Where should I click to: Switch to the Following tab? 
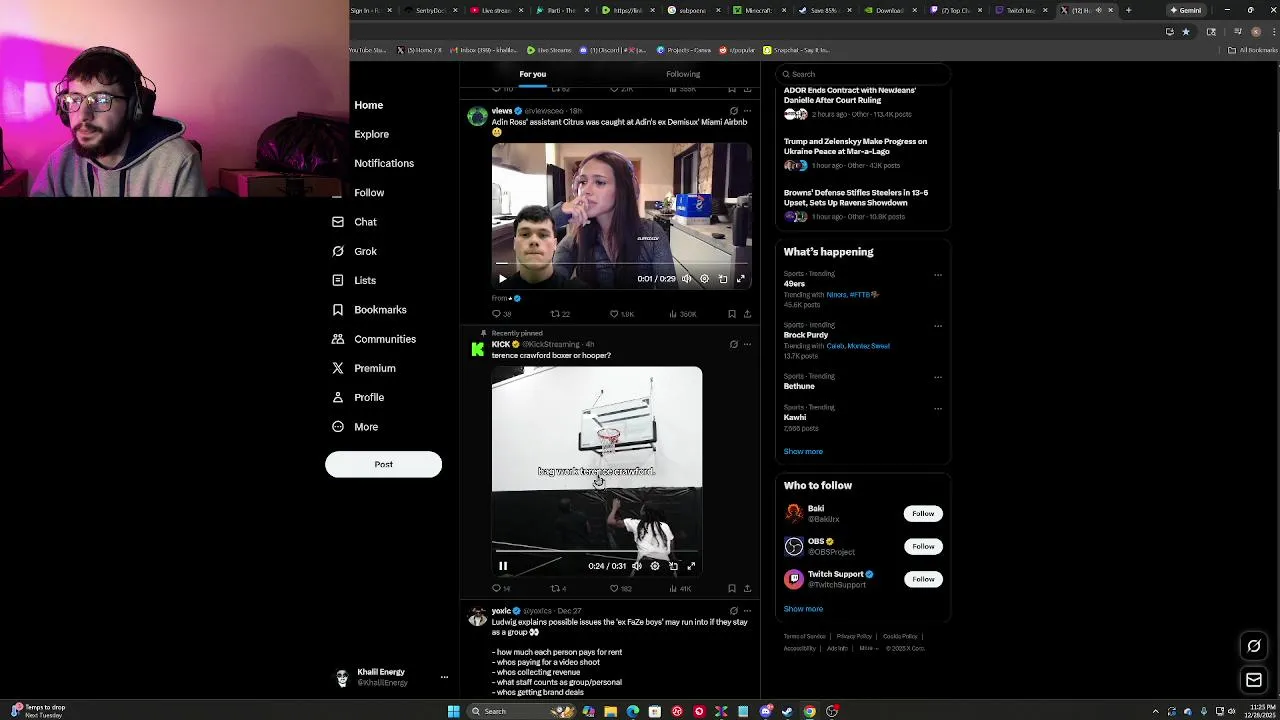point(683,74)
